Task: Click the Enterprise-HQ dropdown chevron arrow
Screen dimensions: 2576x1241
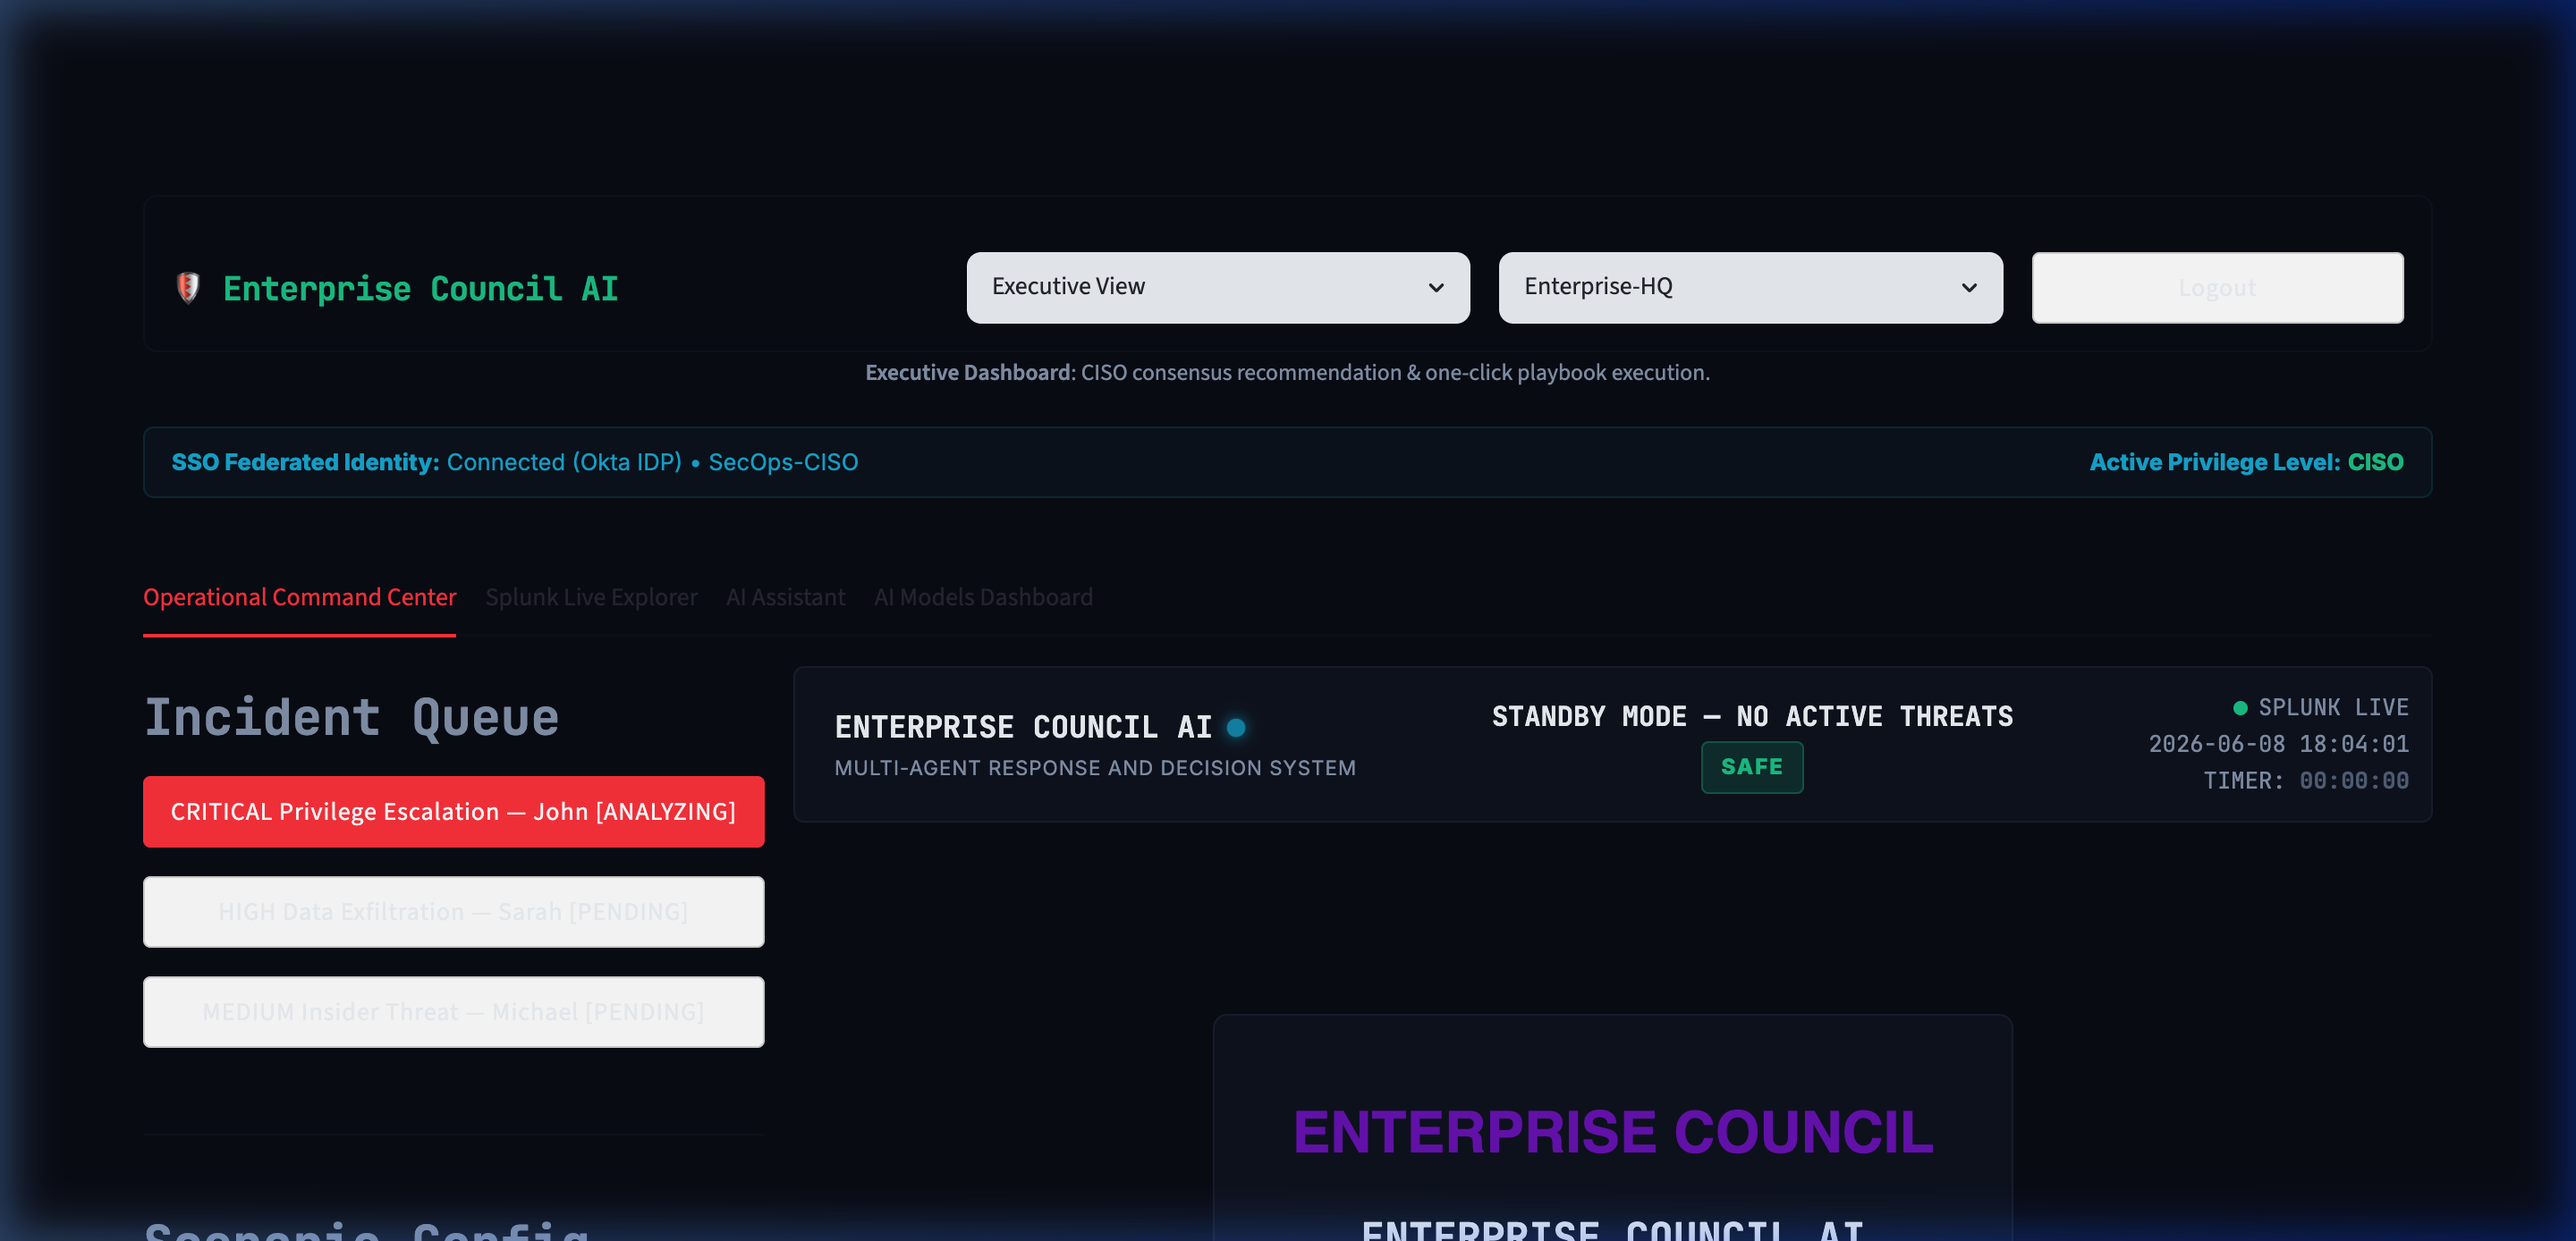Action: tap(1969, 288)
